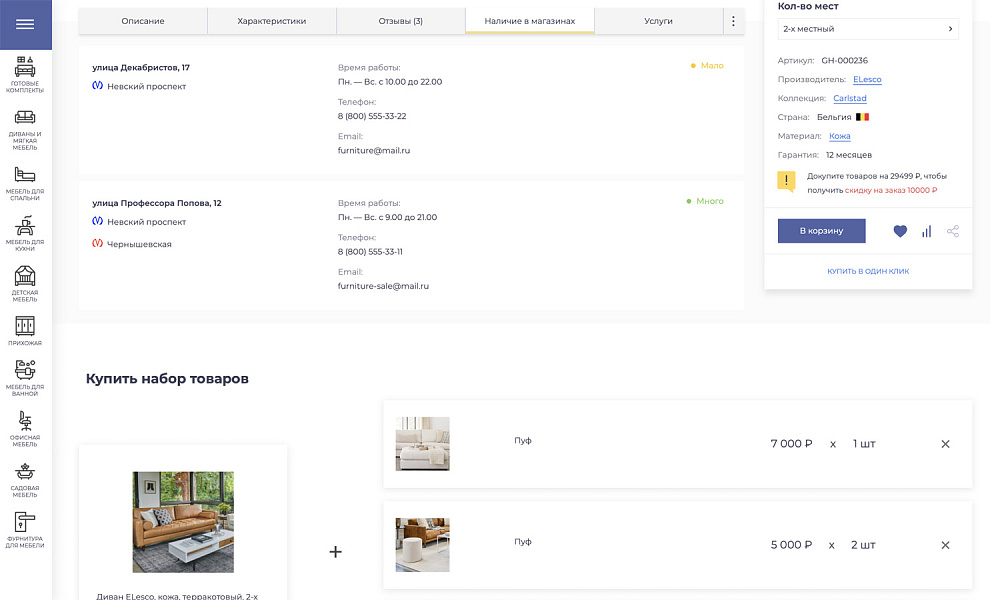The width and height of the screenshot is (1000, 600).
Task: Switch to the Отзывы (3) tab
Action: pos(401,21)
